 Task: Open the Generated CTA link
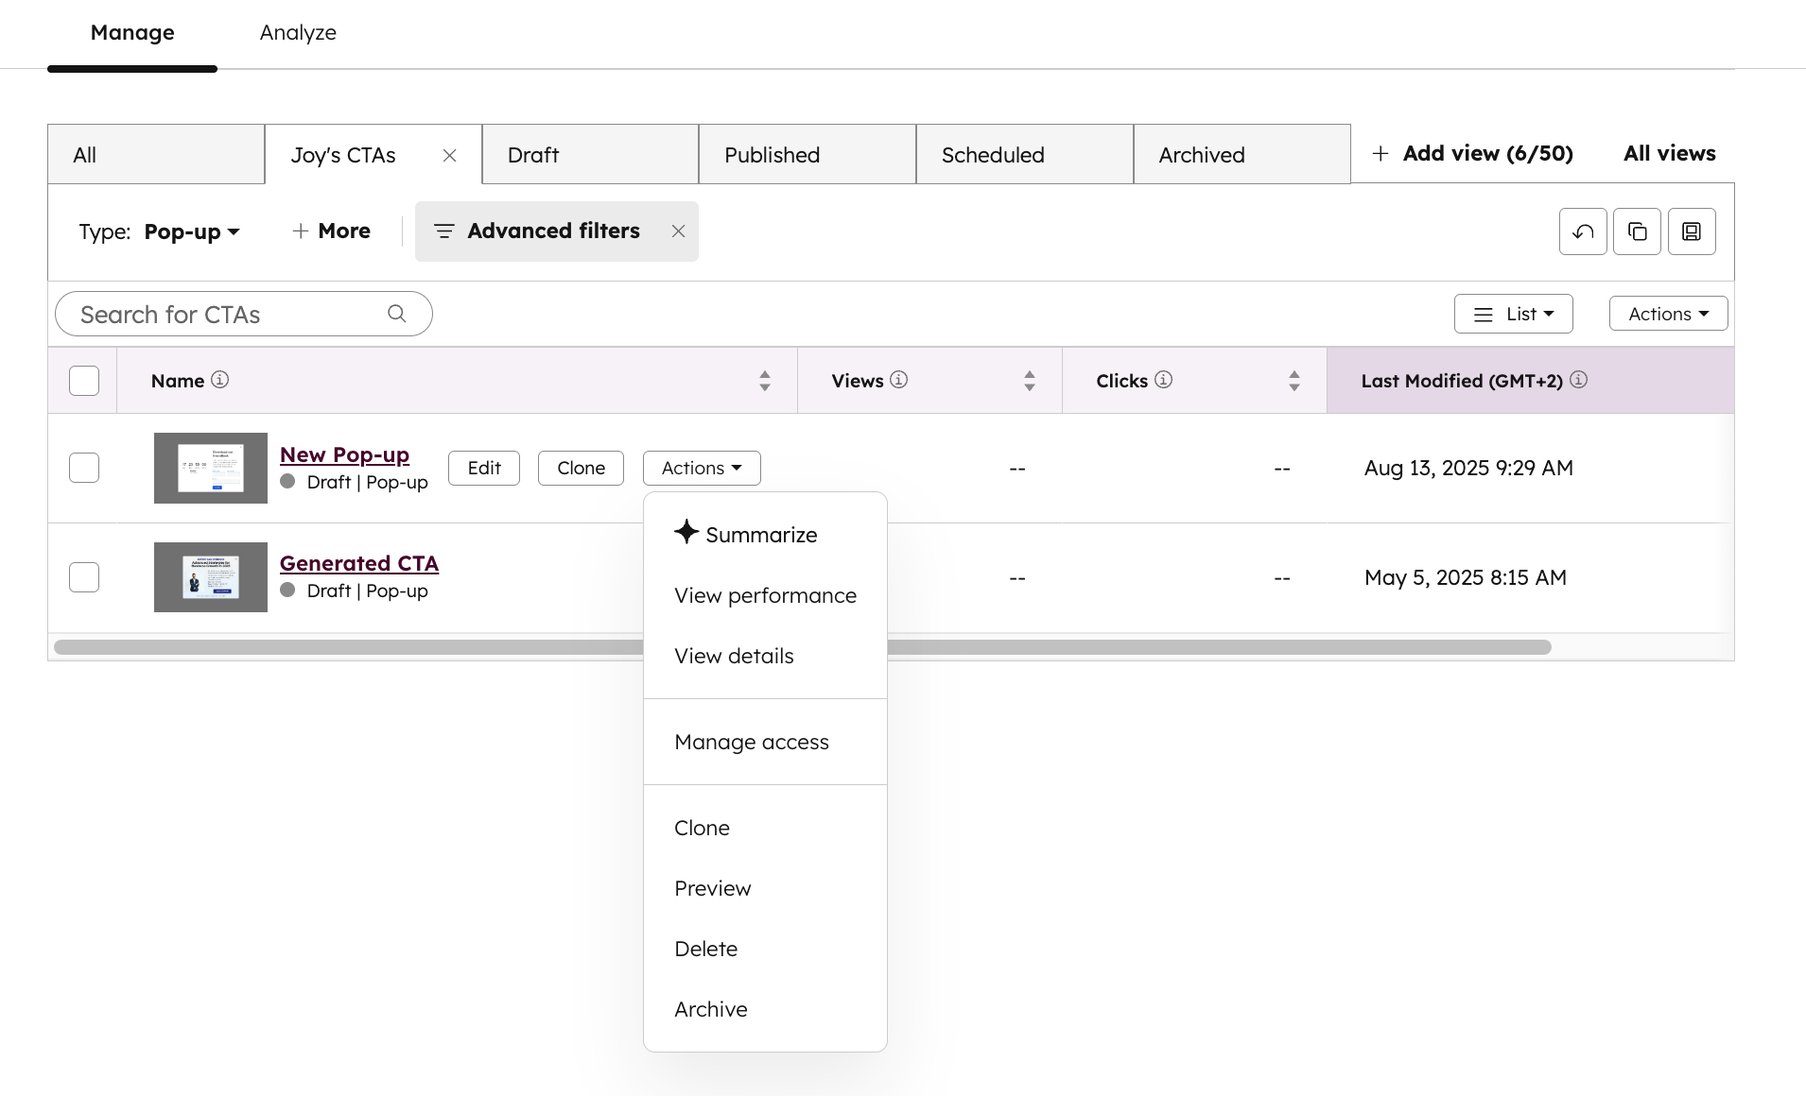pyautogui.click(x=358, y=562)
